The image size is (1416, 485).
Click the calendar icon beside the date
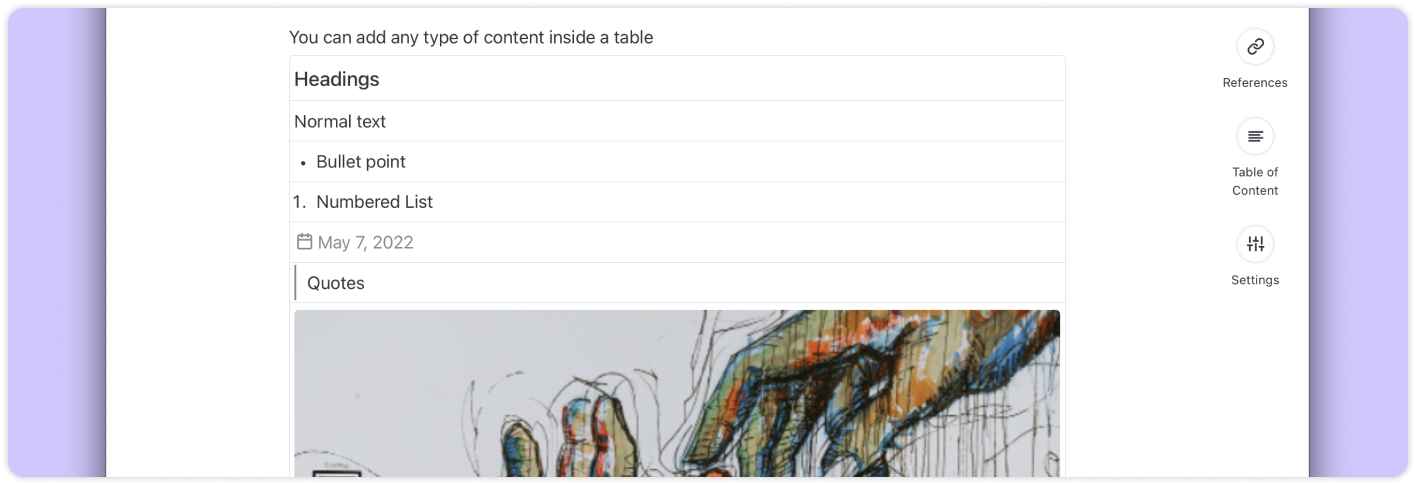pyautogui.click(x=305, y=242)
